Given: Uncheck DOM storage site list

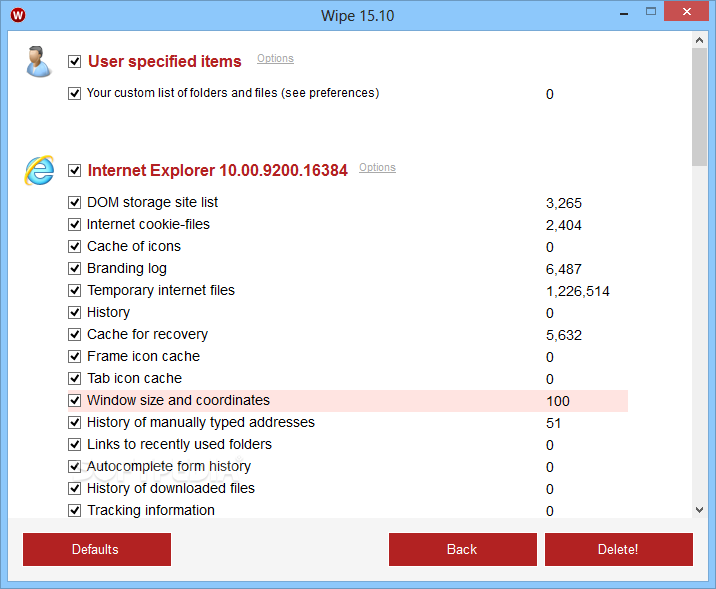Looking at the screenshot, I should click(x=74, y=202).
